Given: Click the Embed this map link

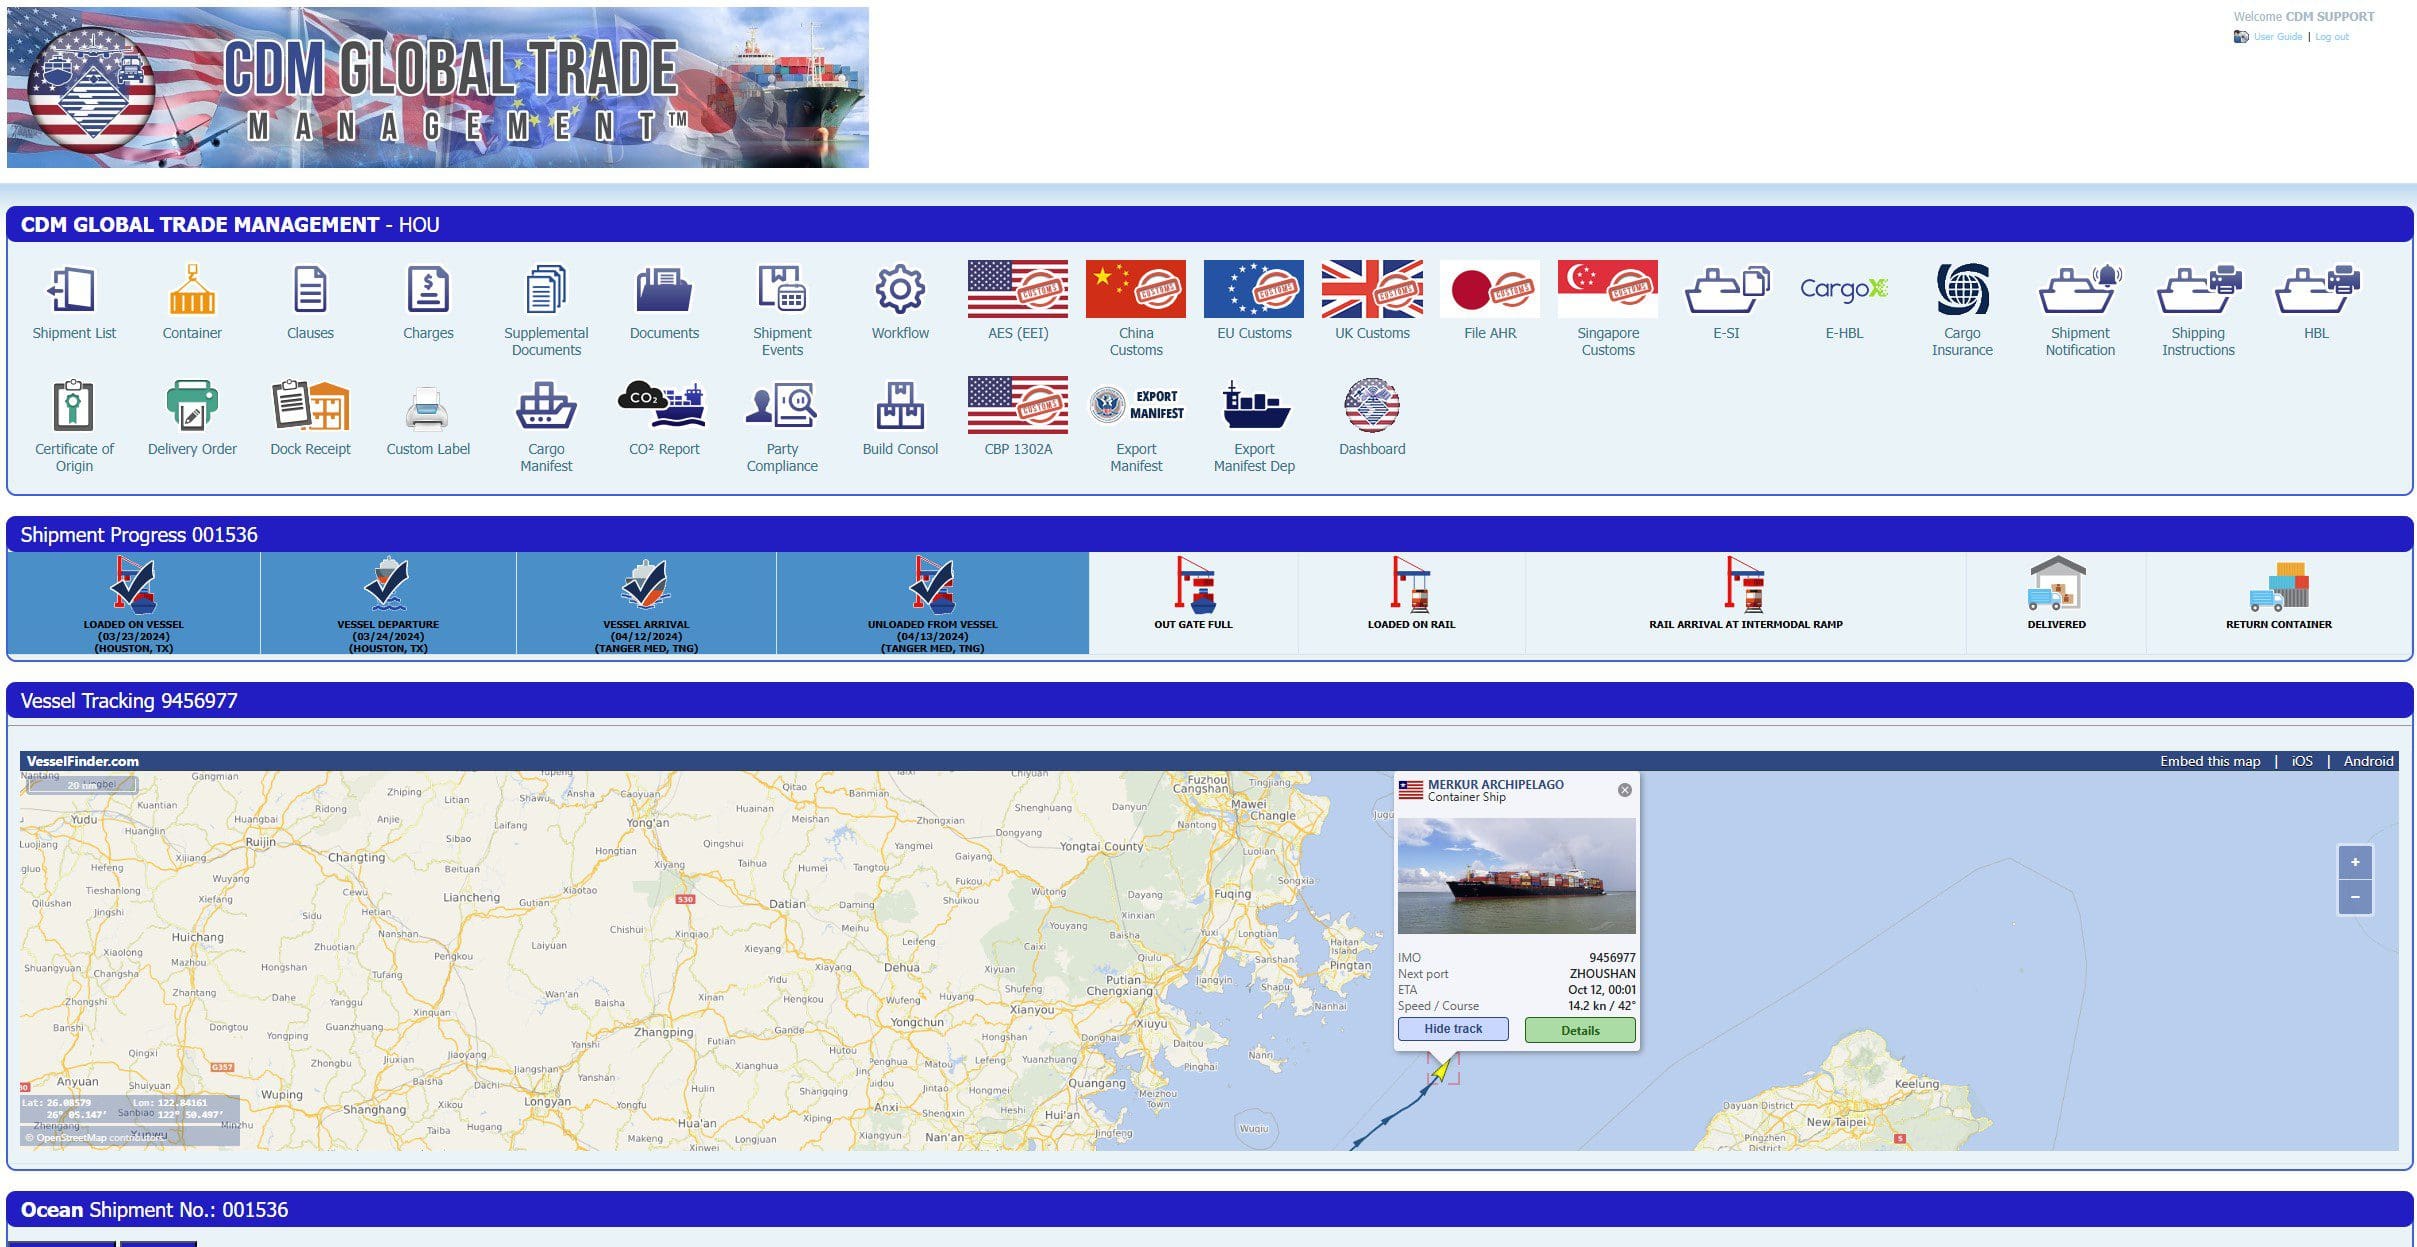Looking at the screenshot, I should pos(2210,761).
